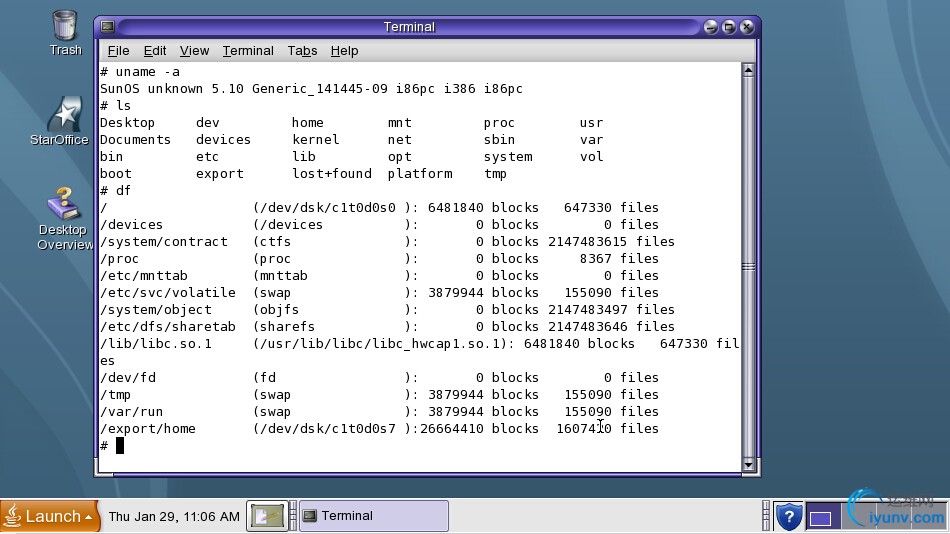The height and width of the screenshot is (534, 950).
Task: Click the scrollbar down arrow in Terminal
Action: [748, 465]
